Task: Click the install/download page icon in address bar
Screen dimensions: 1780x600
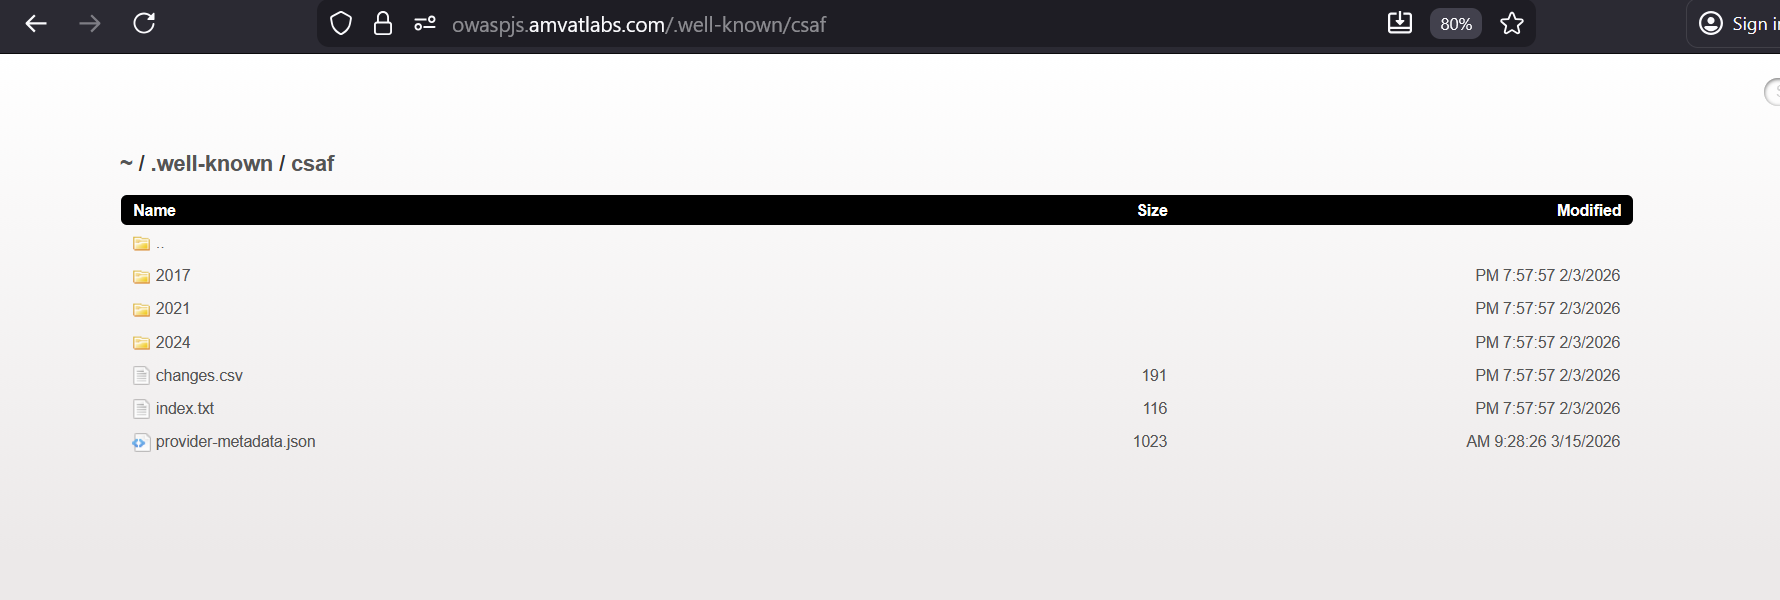Action: [1400, 24]
